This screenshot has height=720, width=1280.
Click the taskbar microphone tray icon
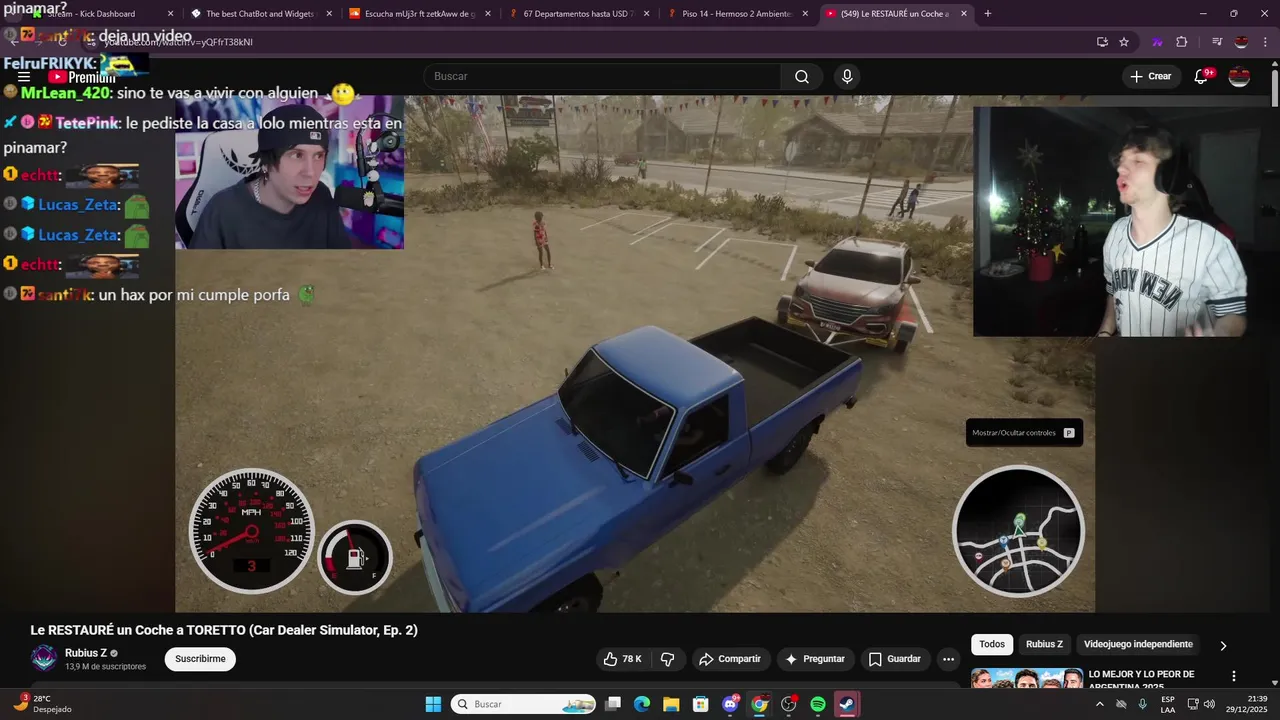point(1142,704)
